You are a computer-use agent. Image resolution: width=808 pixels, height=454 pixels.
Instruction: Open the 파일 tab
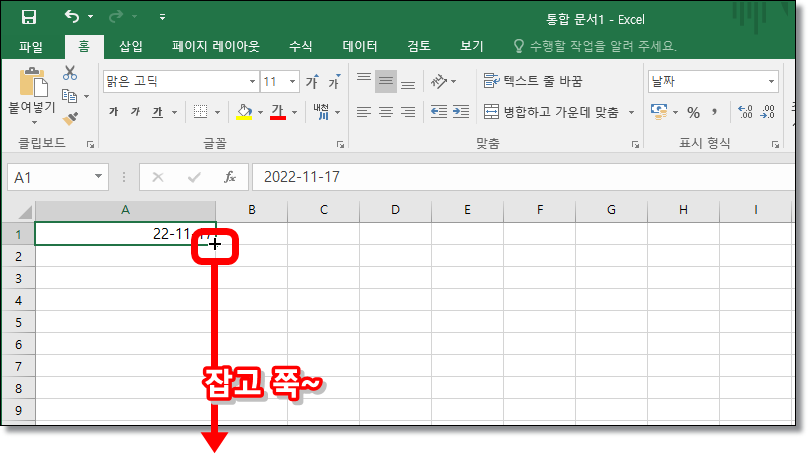coord(31,47)
